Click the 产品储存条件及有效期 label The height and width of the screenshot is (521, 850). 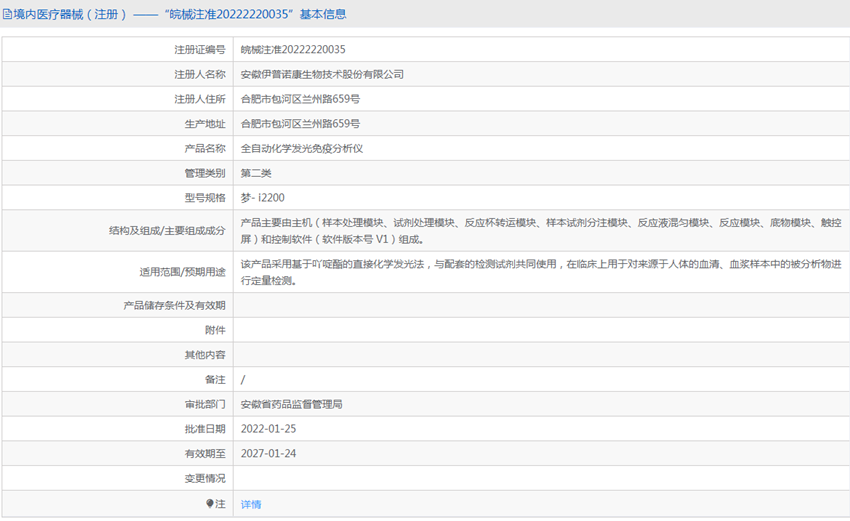(174, 306)
